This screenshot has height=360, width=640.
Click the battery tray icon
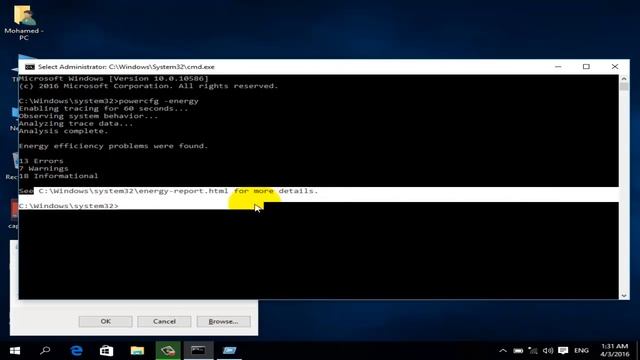coord(518,351)
